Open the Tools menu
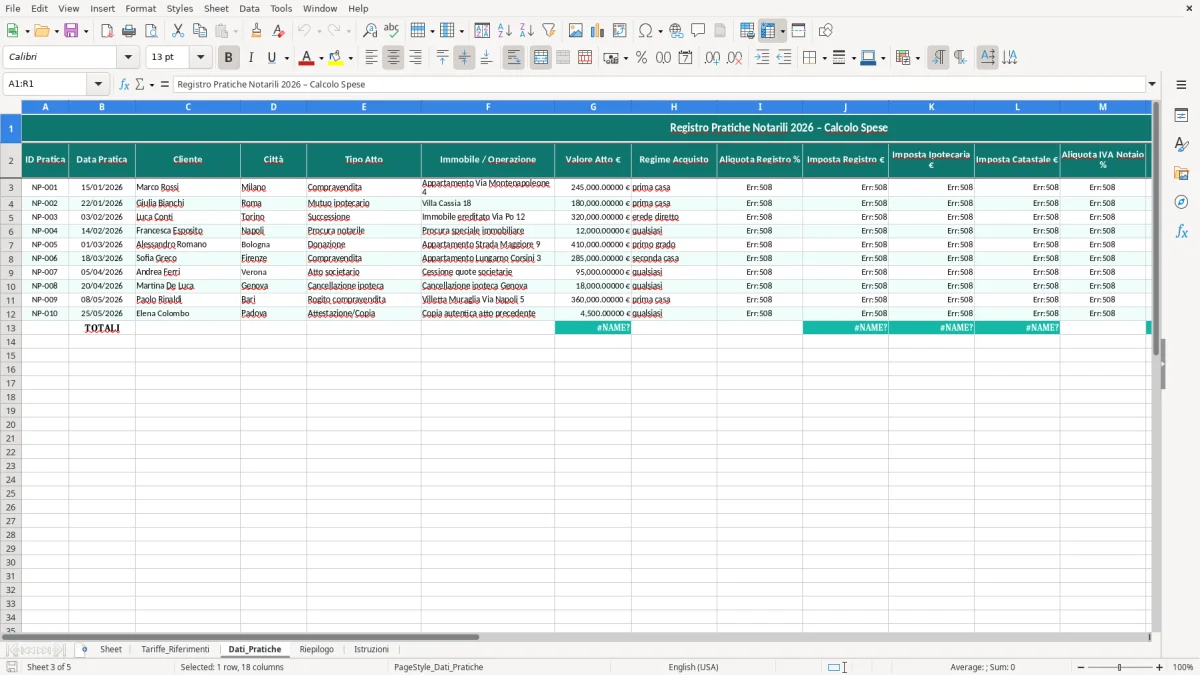The height and width of the screenshot is (675, 1200). point(281,8)
